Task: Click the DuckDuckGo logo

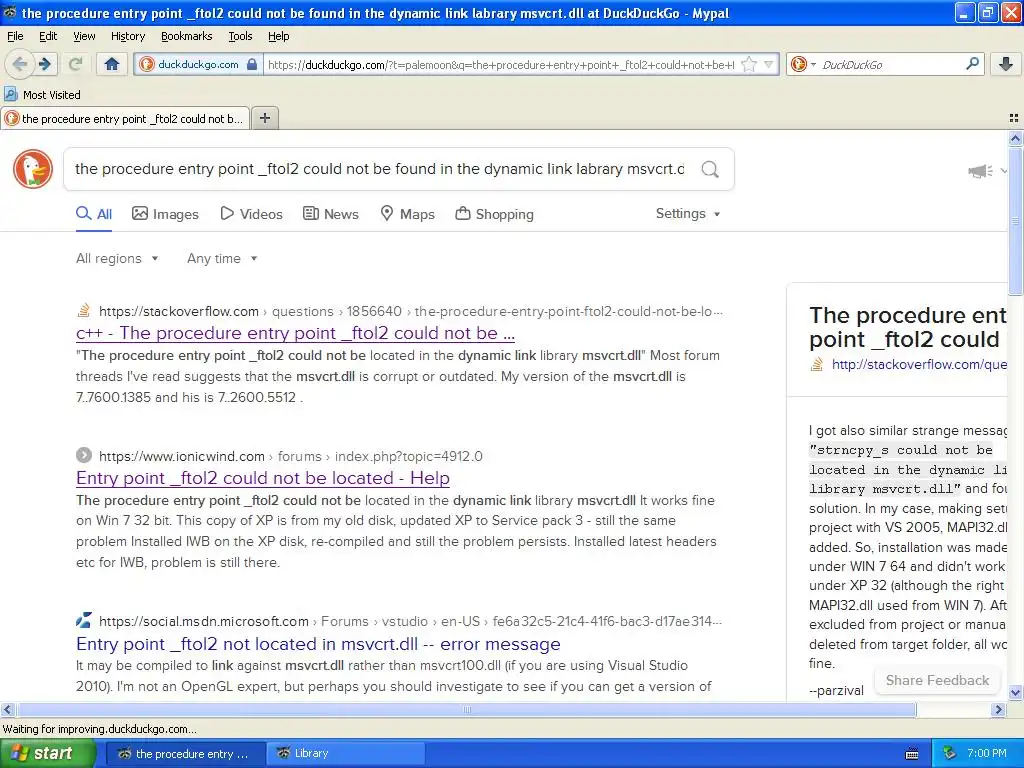Action: (33, 169)
